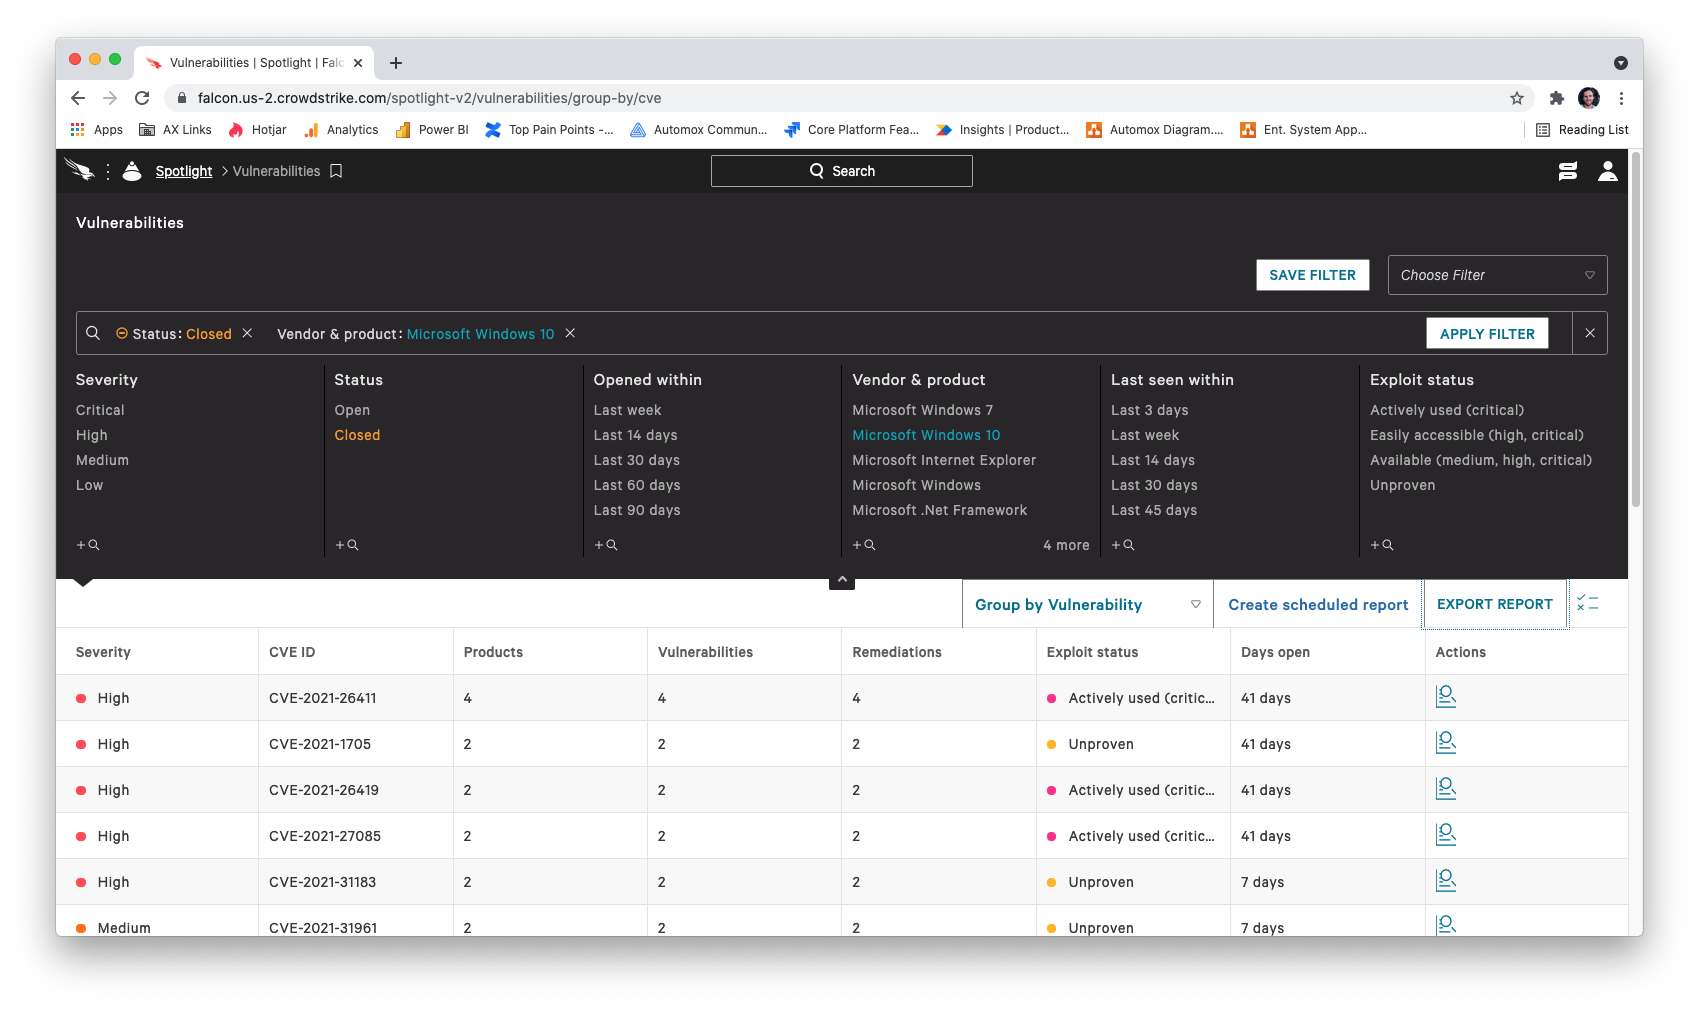Viewport: 1699px width, 1010px height.
Task: Toggle the Critical severity filter
Action: click(x=100, y=410)
